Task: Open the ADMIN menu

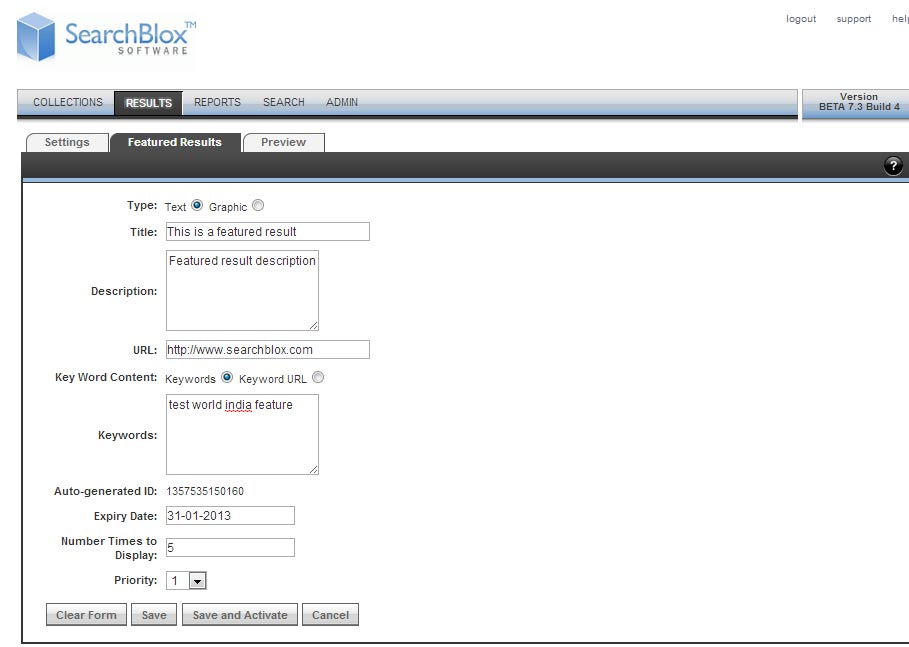Action: (x=341, y=102)
